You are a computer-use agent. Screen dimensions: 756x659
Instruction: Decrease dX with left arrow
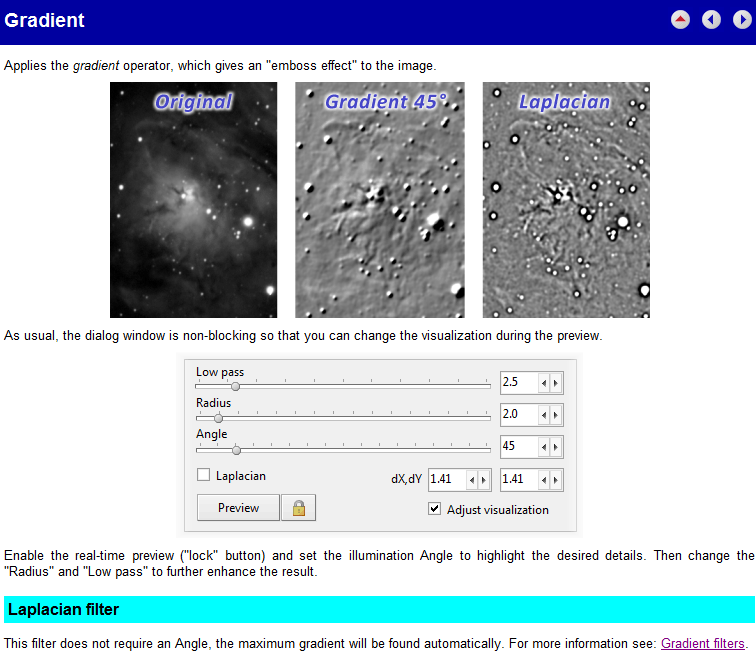click(472, 480)
